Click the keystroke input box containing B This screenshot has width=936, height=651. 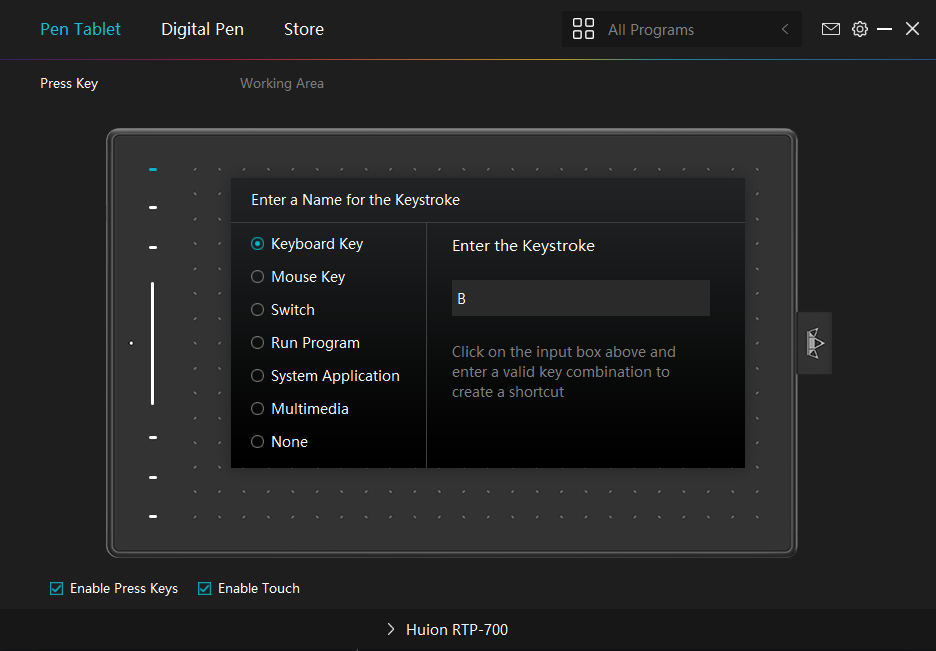click(x=580, y=298)
